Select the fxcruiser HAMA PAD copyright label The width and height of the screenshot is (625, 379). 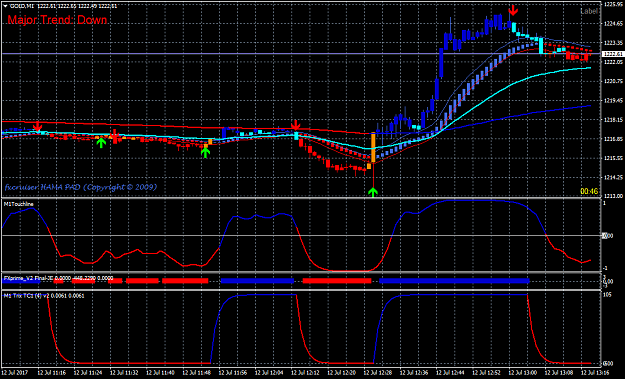pyautogui.click(x=81, y=187)
